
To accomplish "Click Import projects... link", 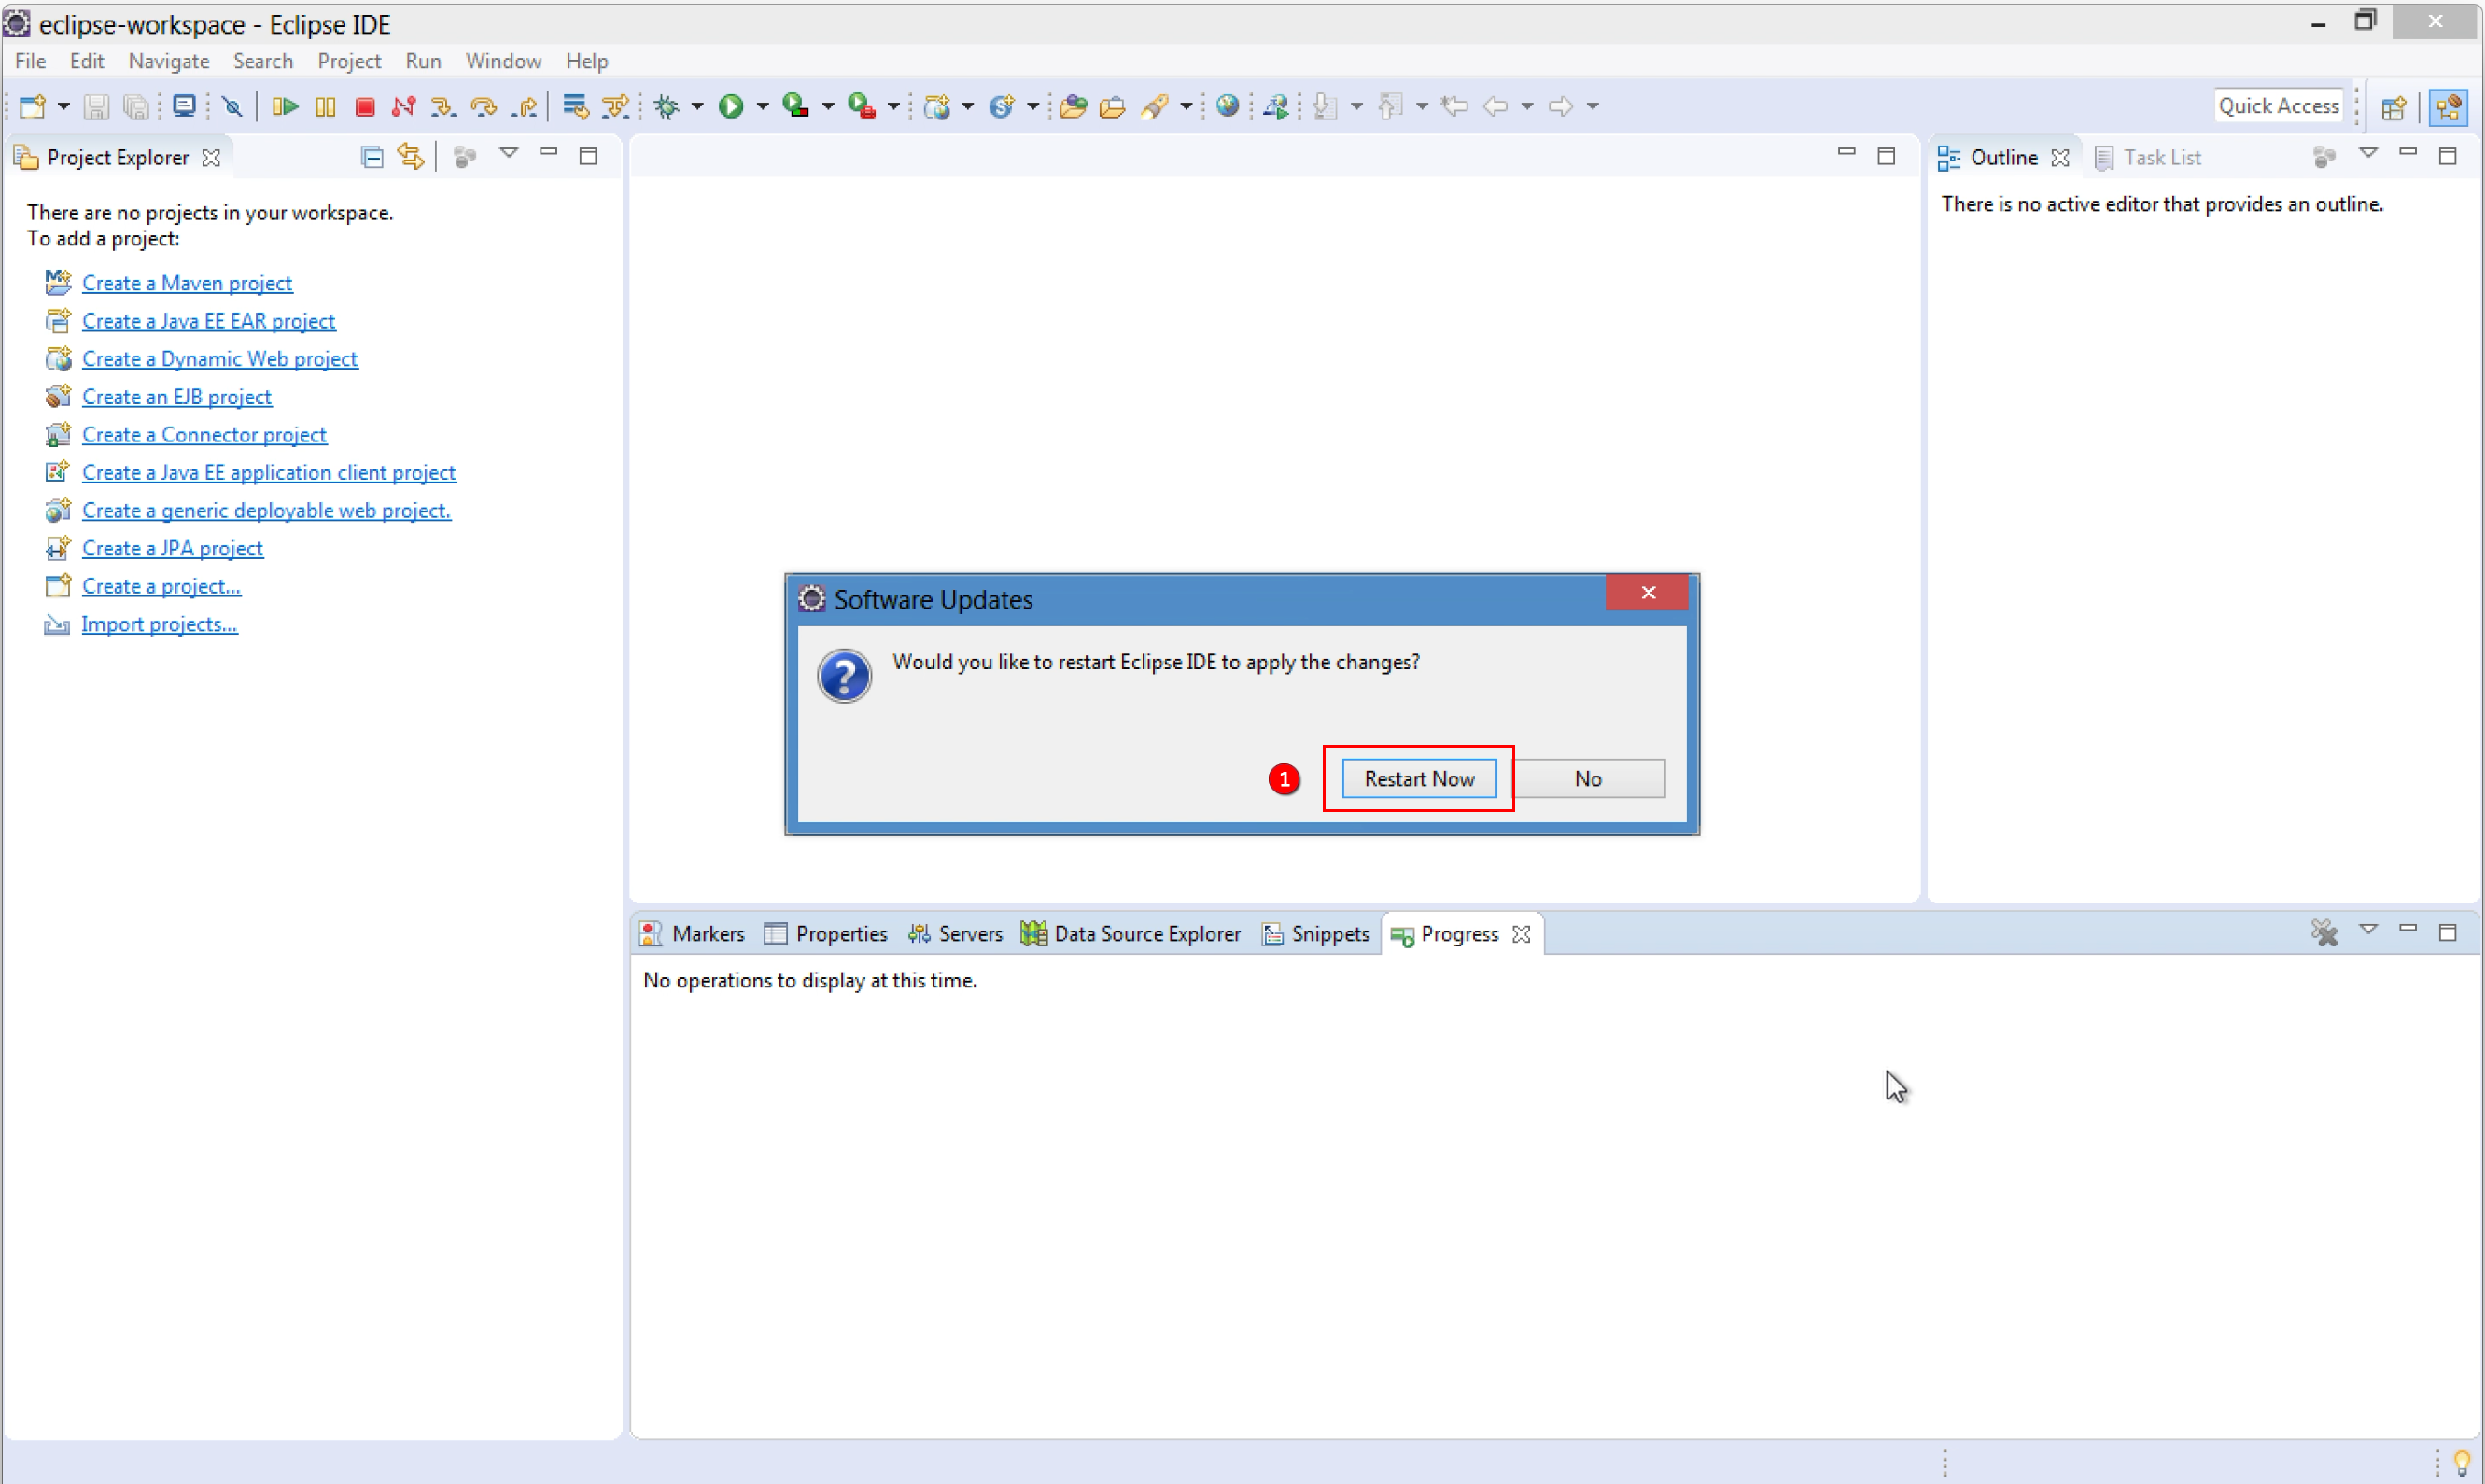I will pyautogui.click(x=159, y=624).
